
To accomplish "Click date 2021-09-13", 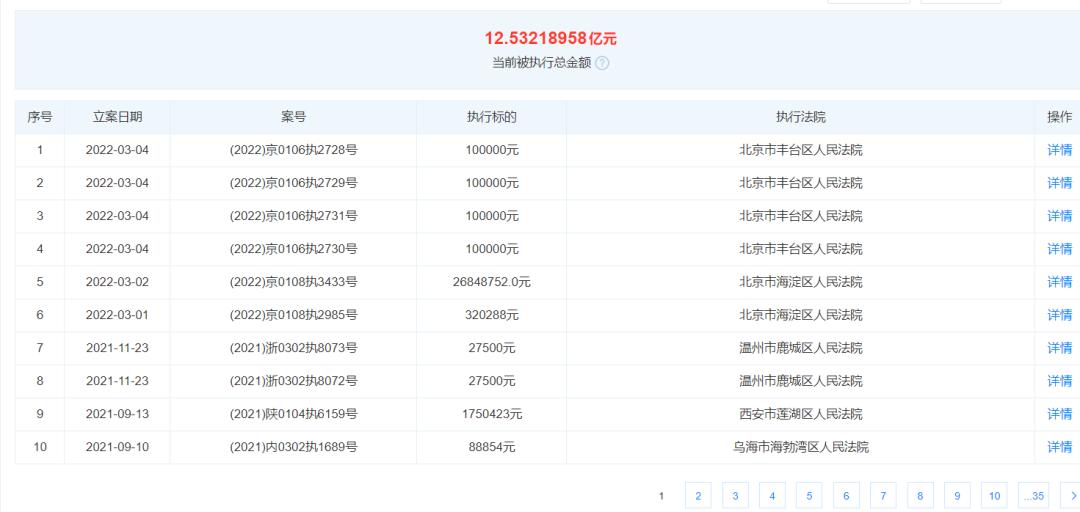I will (x=117, y=414).
